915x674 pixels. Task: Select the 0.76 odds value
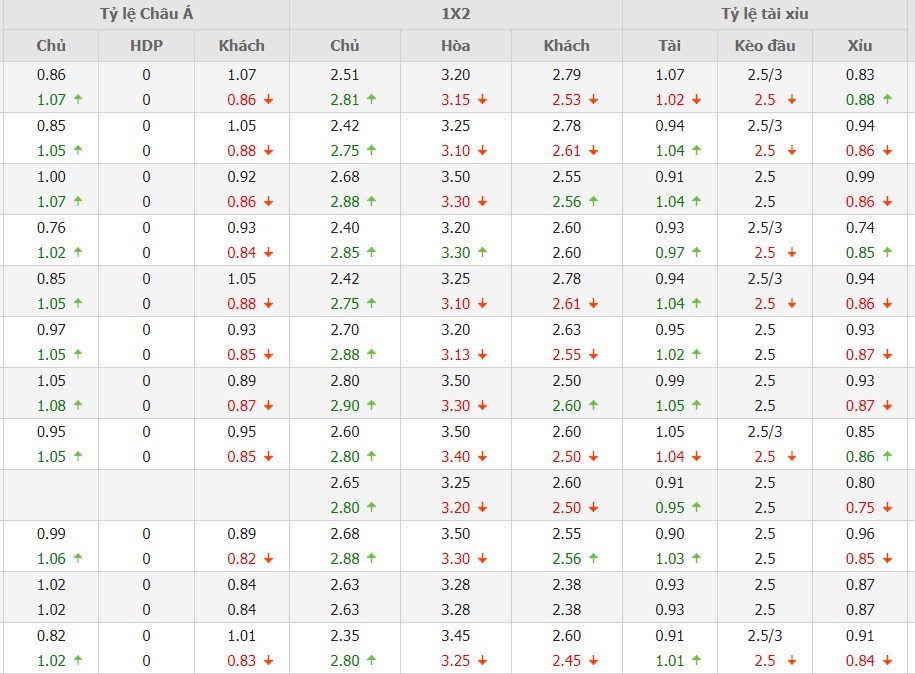coord(51,228)
